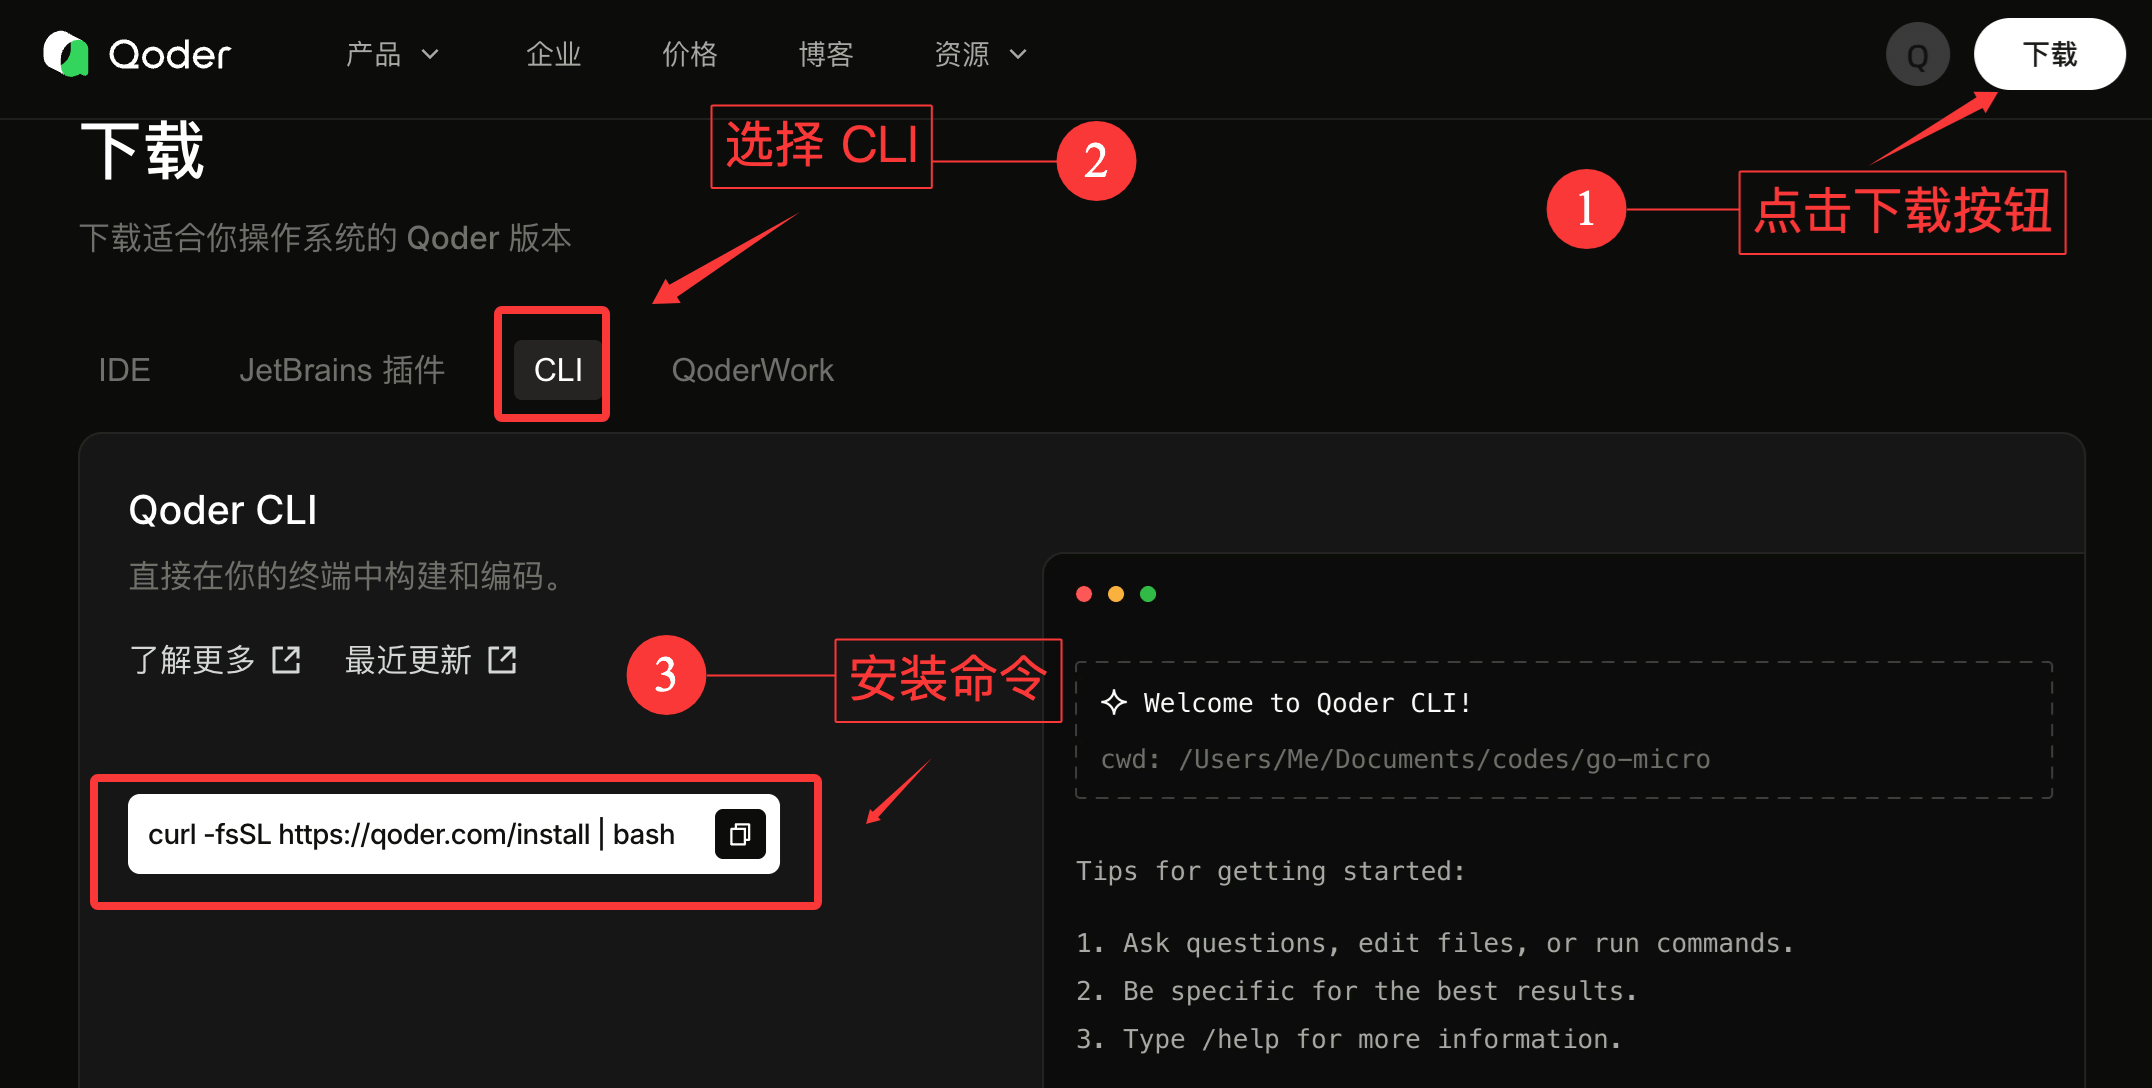Select the JetBrains 插件 tab

tap(342, 370)
